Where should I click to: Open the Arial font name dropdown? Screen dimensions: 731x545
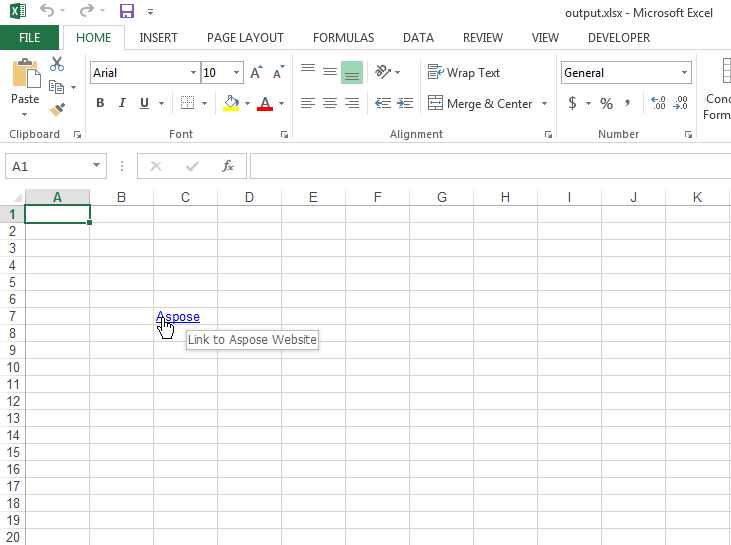(x=193, y=73)
